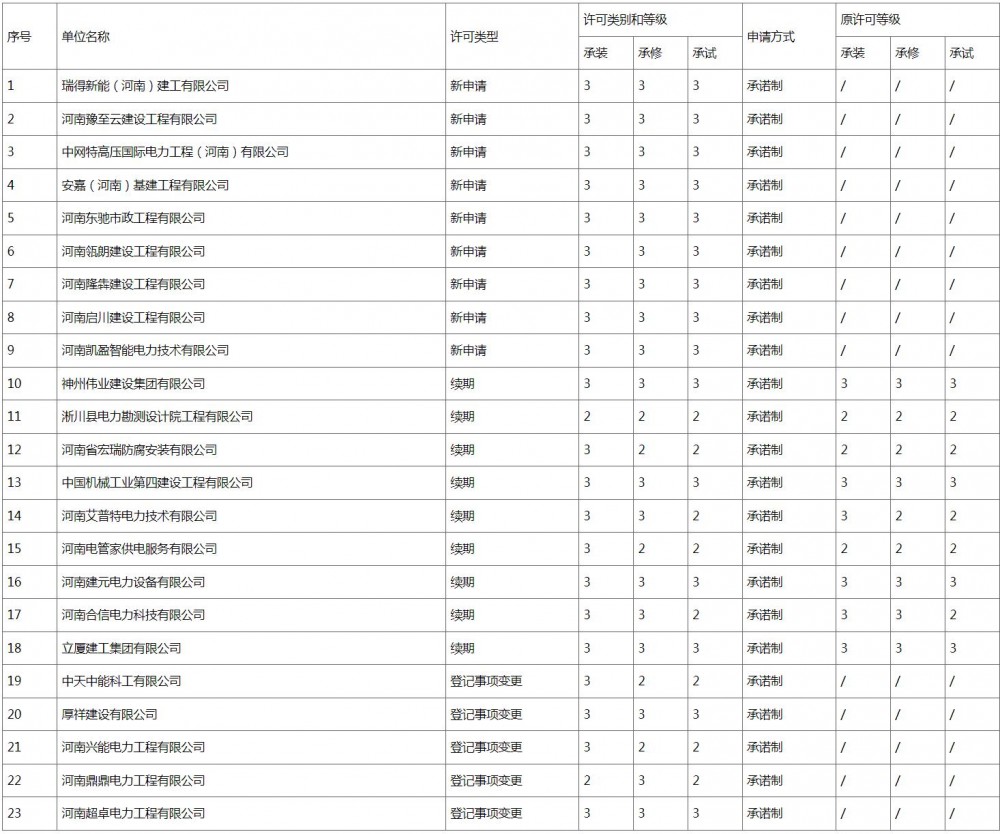Screen dimensions: 1000x834
Task: Click 立厦建工集团有限公司 company name
Action: click(x=121, y=648)
